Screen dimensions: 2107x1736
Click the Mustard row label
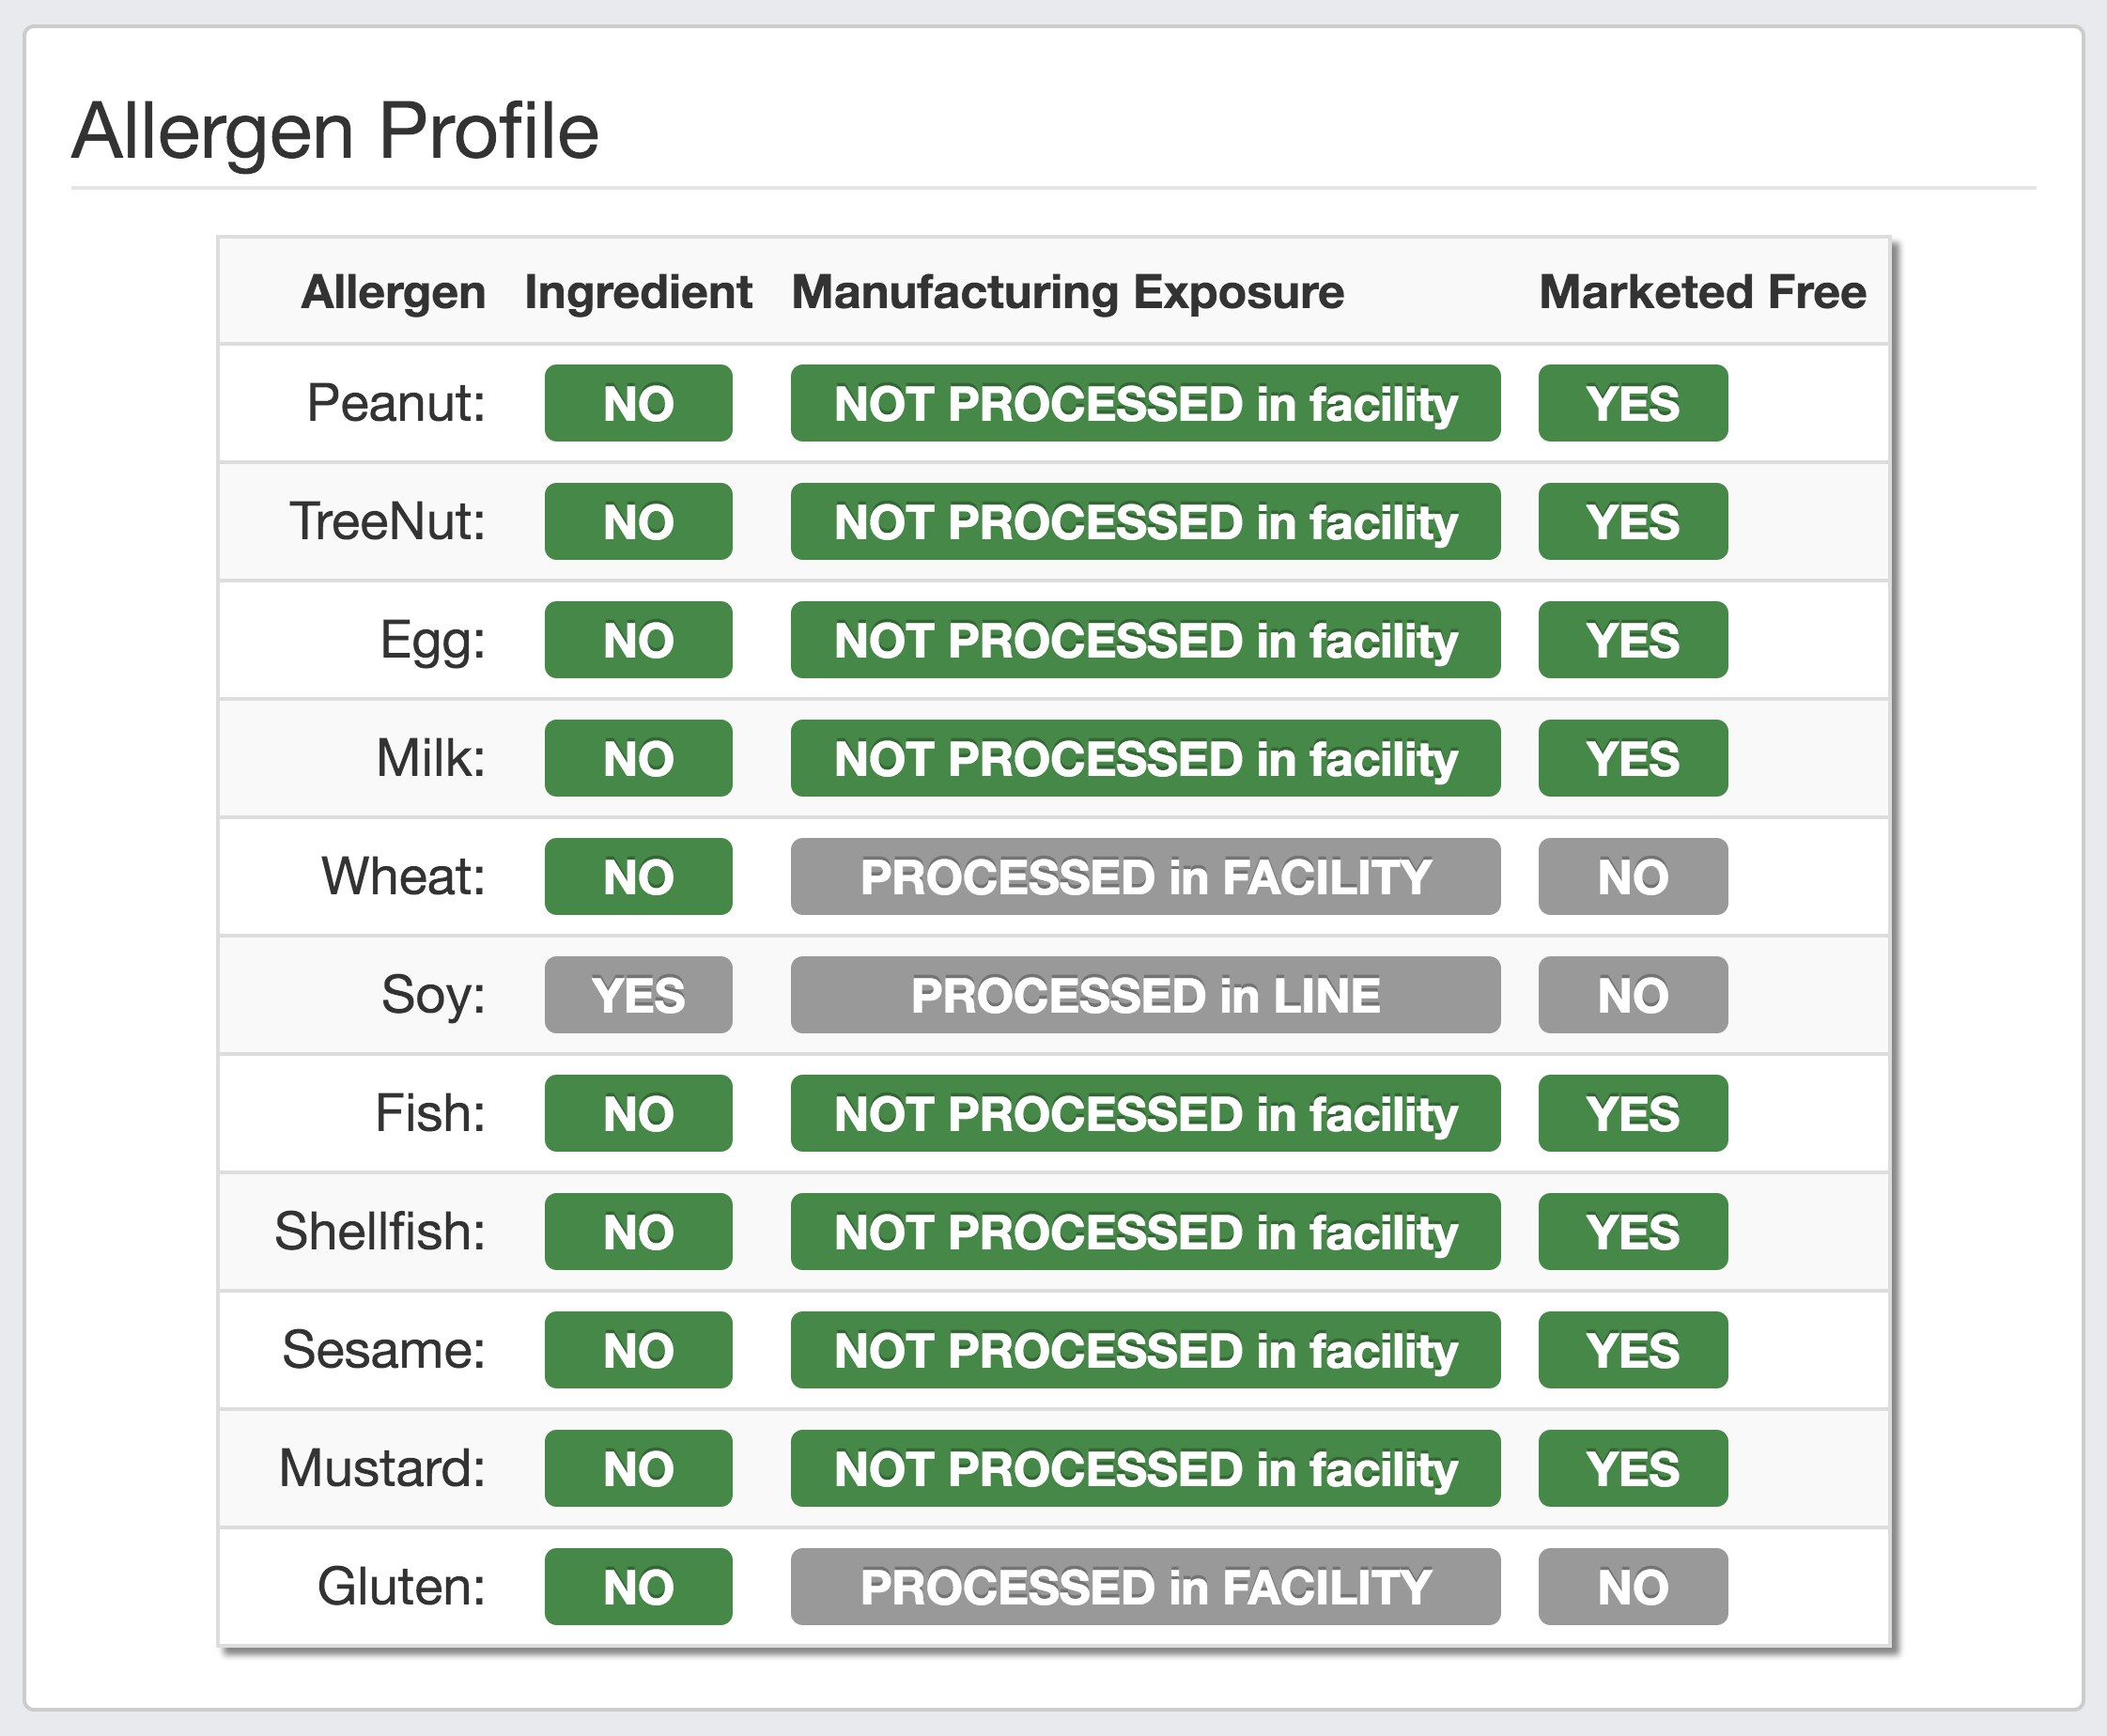382,1468
